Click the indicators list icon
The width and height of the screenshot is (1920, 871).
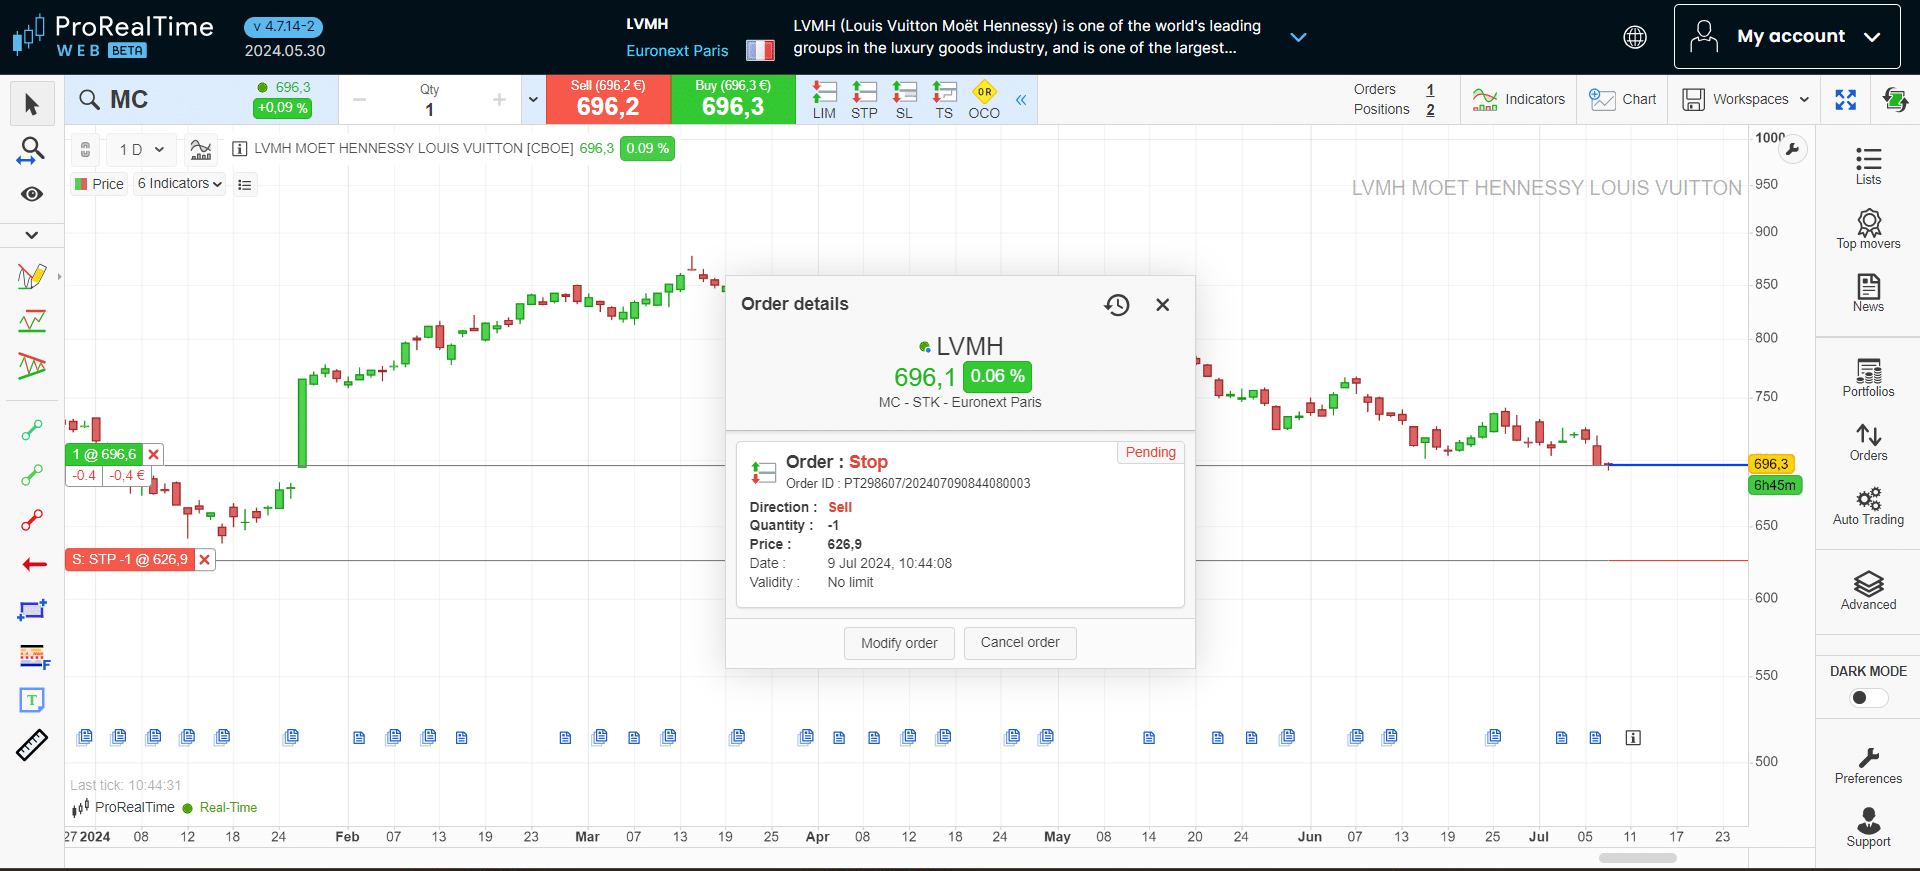(245, 185)
